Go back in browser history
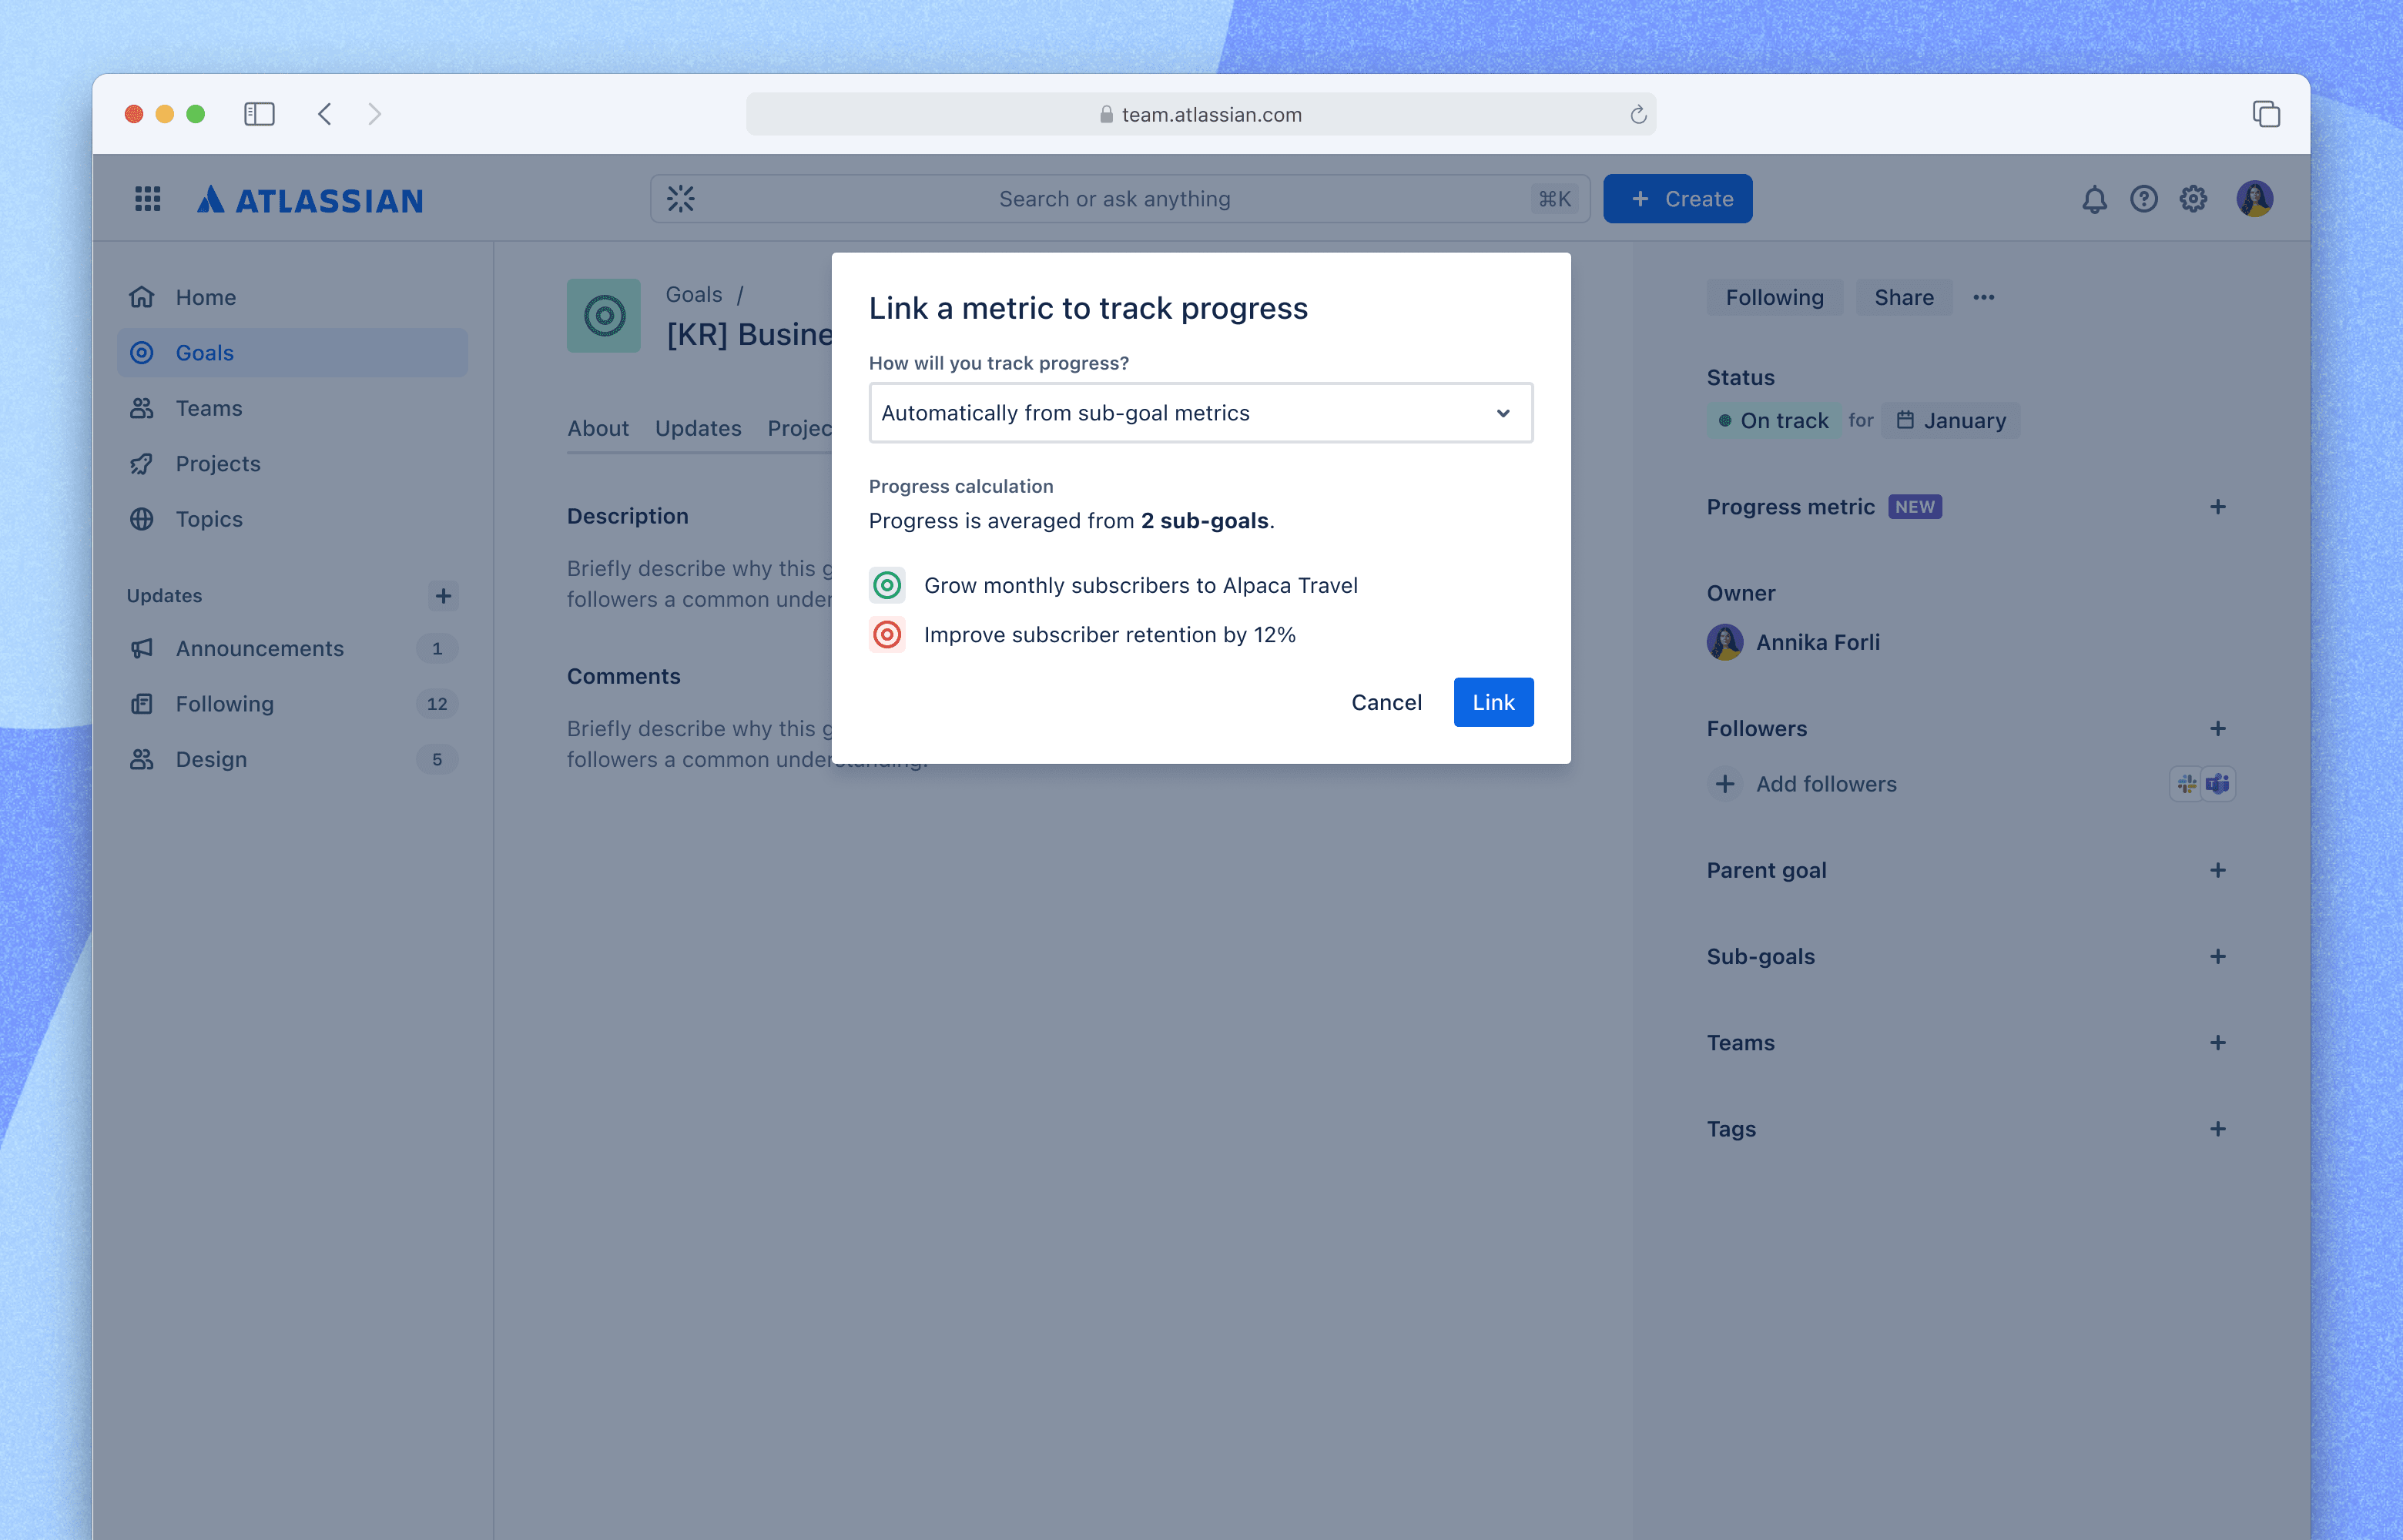 324,115
